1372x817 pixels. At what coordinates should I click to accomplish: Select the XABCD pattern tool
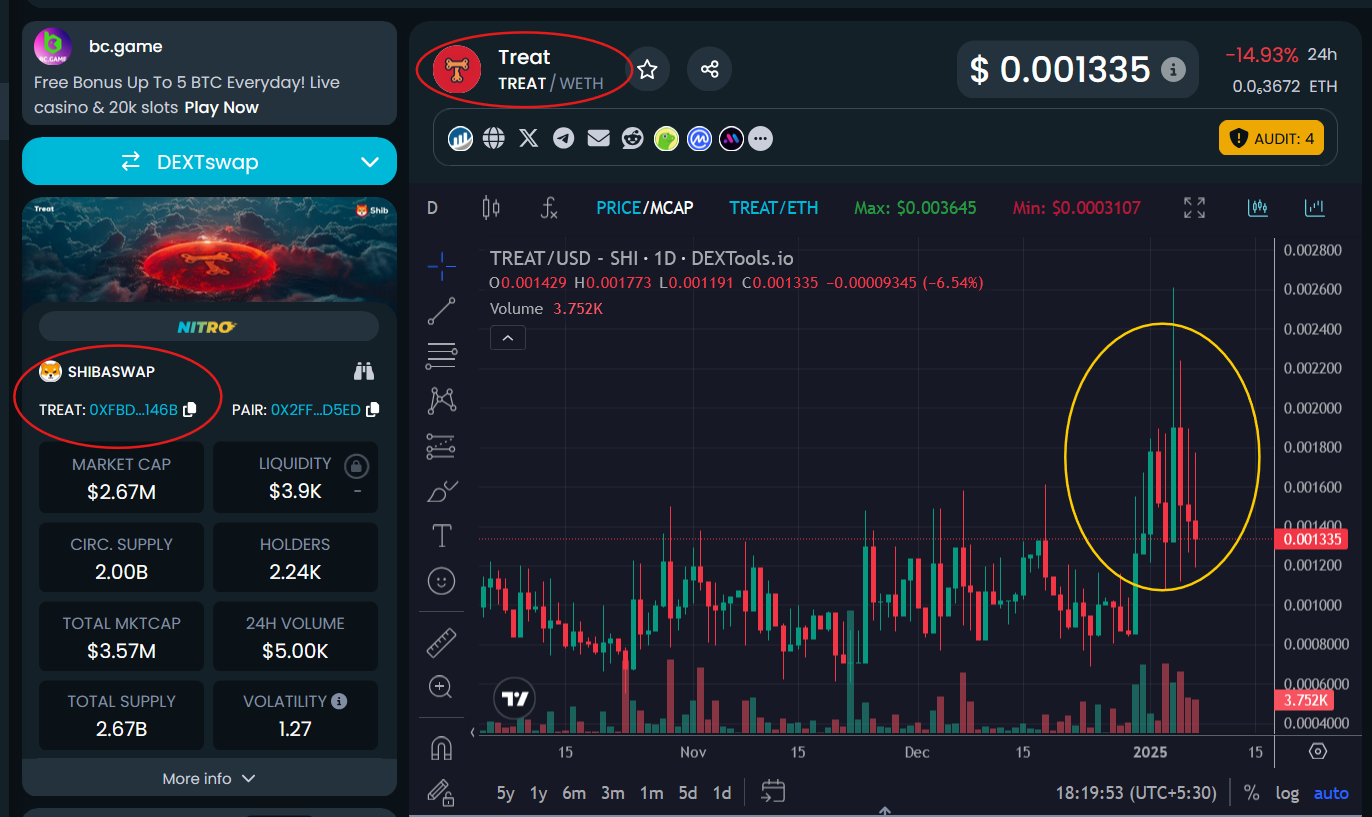point(441,401)
